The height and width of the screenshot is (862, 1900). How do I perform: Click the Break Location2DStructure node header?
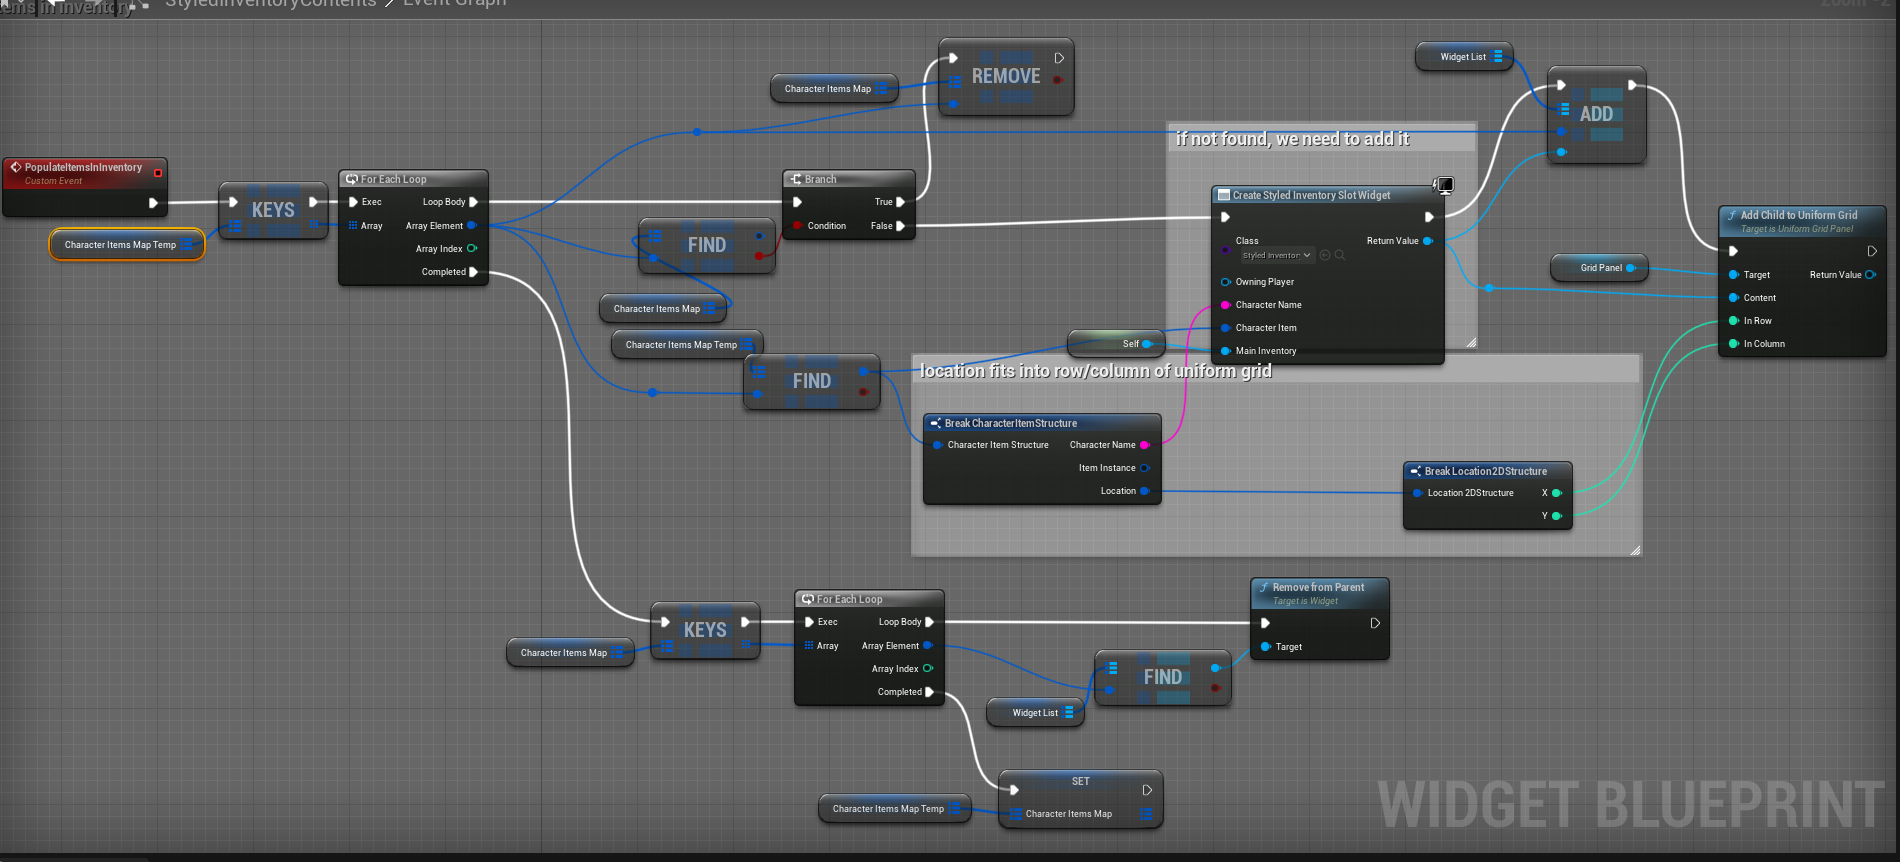point(1488,471)
